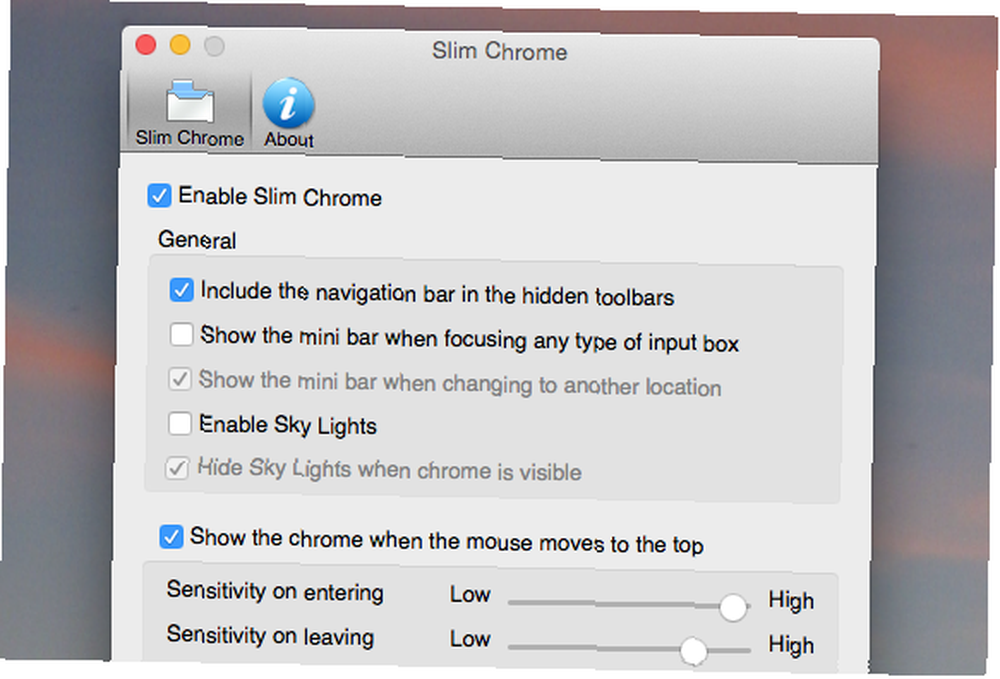Enable mini bar when focusing any input box
This screenshot has height=679, width=1000.
(182, 334)
